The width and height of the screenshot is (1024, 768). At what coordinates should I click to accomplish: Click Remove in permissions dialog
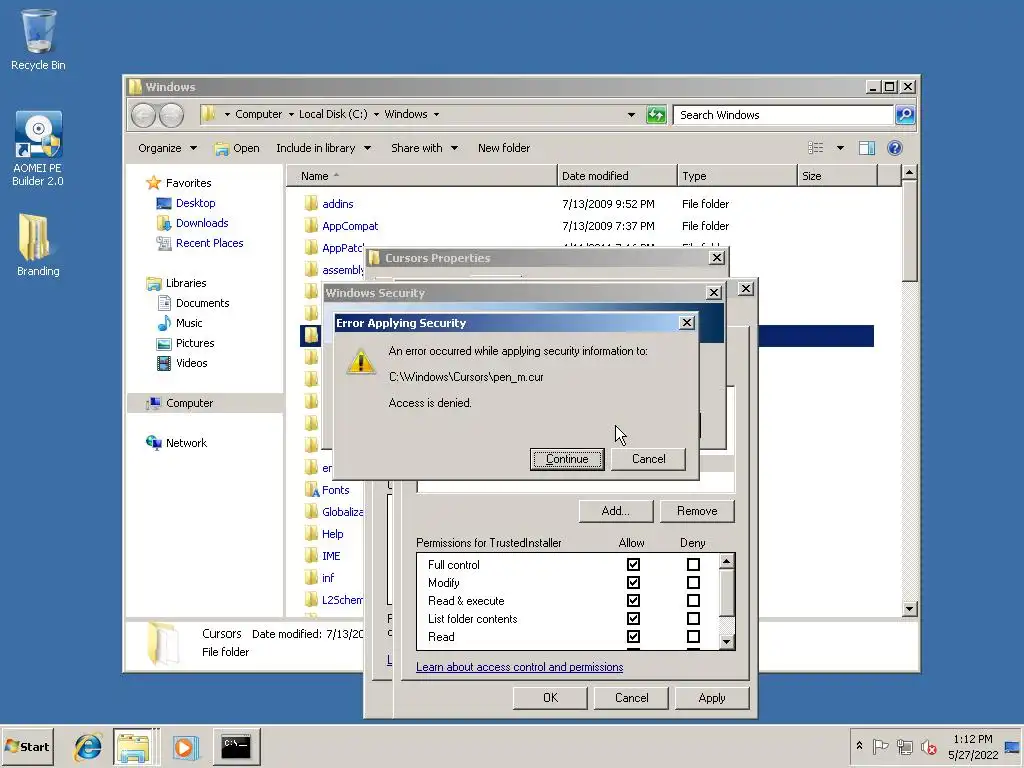coord(697,511)
